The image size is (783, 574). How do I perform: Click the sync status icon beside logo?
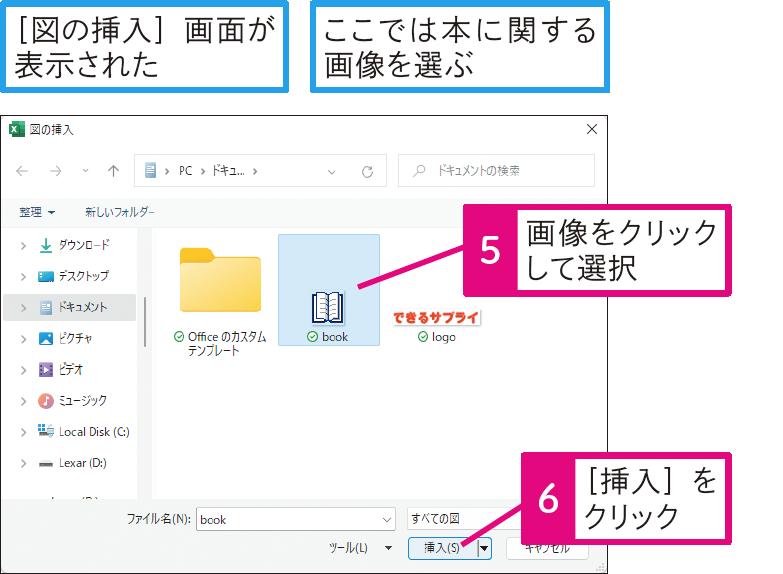point(423,337)
